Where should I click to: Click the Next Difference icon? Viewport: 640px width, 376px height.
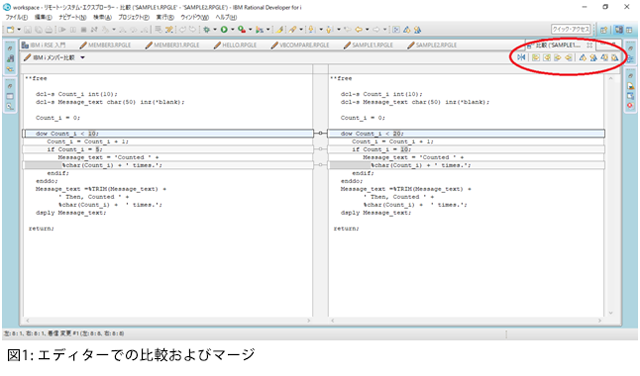[583, 58]
